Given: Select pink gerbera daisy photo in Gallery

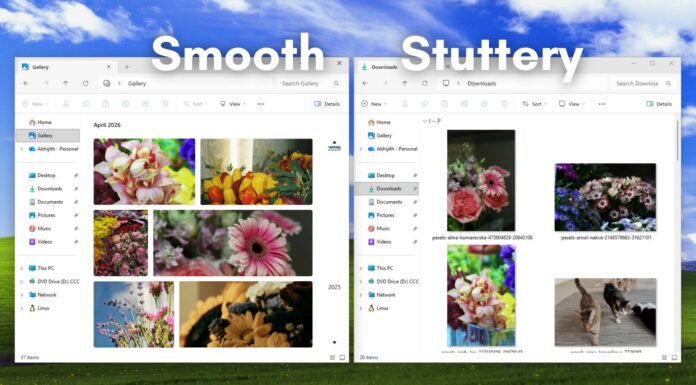Looking at the screenshot, I should [x=233, y=243].
